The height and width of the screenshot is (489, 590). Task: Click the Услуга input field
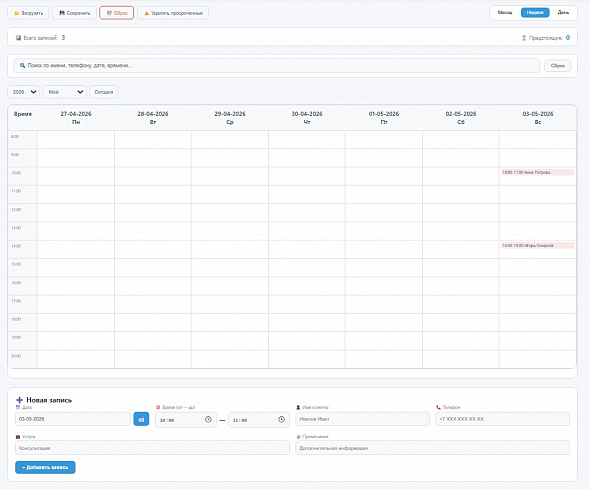tap(152, 448)
